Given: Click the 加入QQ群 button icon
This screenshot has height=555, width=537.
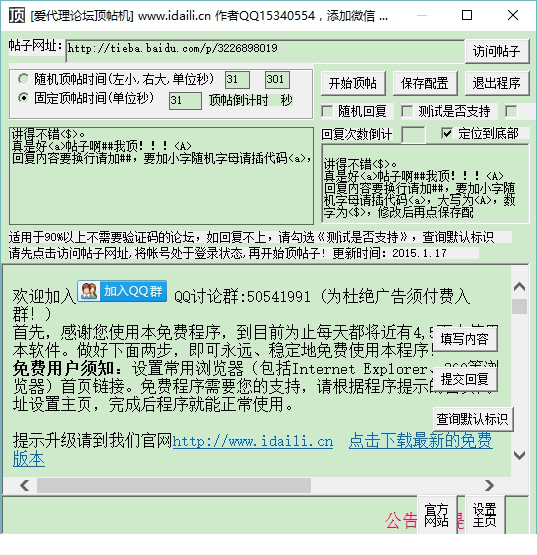Looking at the screenshot, I should point(122,291).
